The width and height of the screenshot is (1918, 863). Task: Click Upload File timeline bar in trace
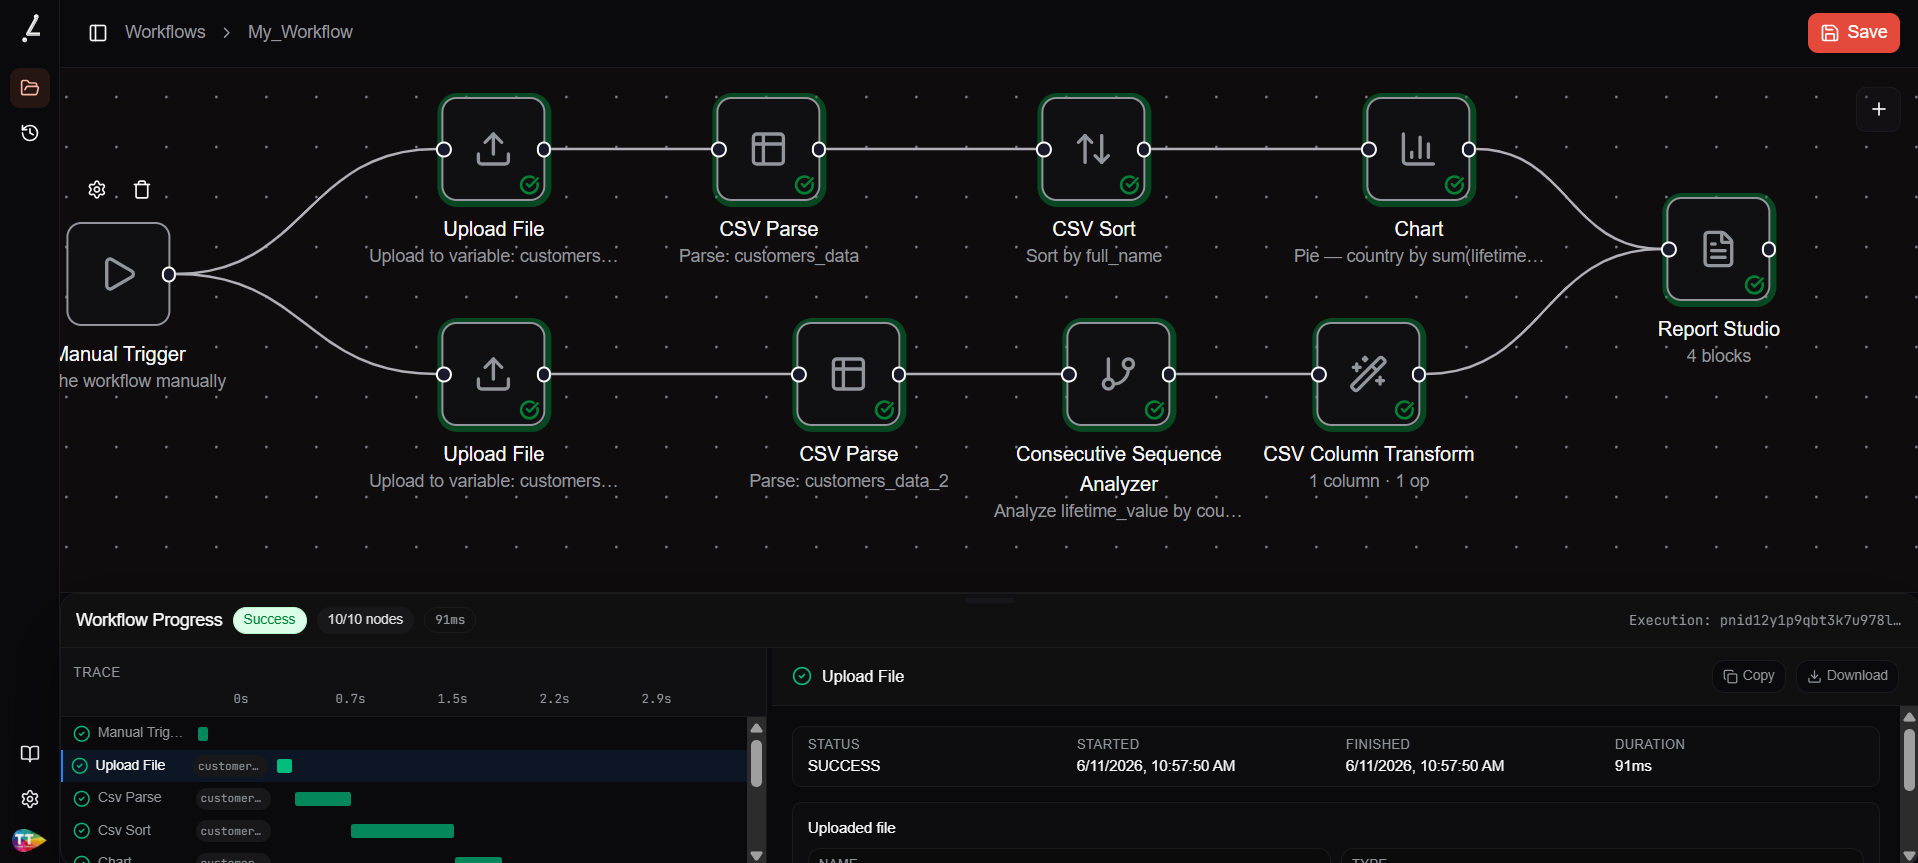pyautogui.click(x=284, y=766)
